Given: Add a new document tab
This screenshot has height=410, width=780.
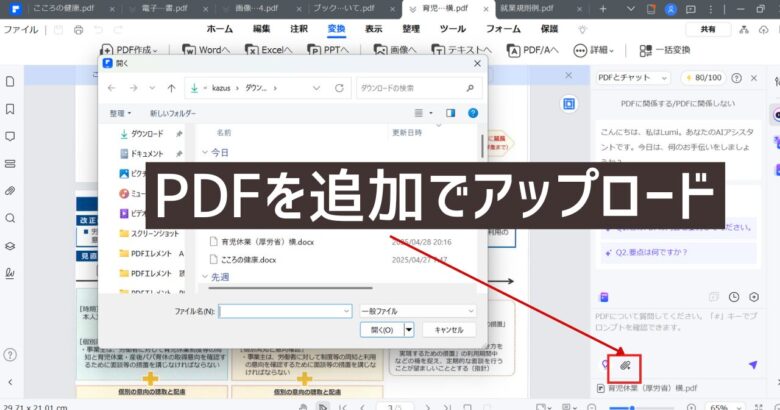Looking at the screenshot, I should tap(603, 9).
